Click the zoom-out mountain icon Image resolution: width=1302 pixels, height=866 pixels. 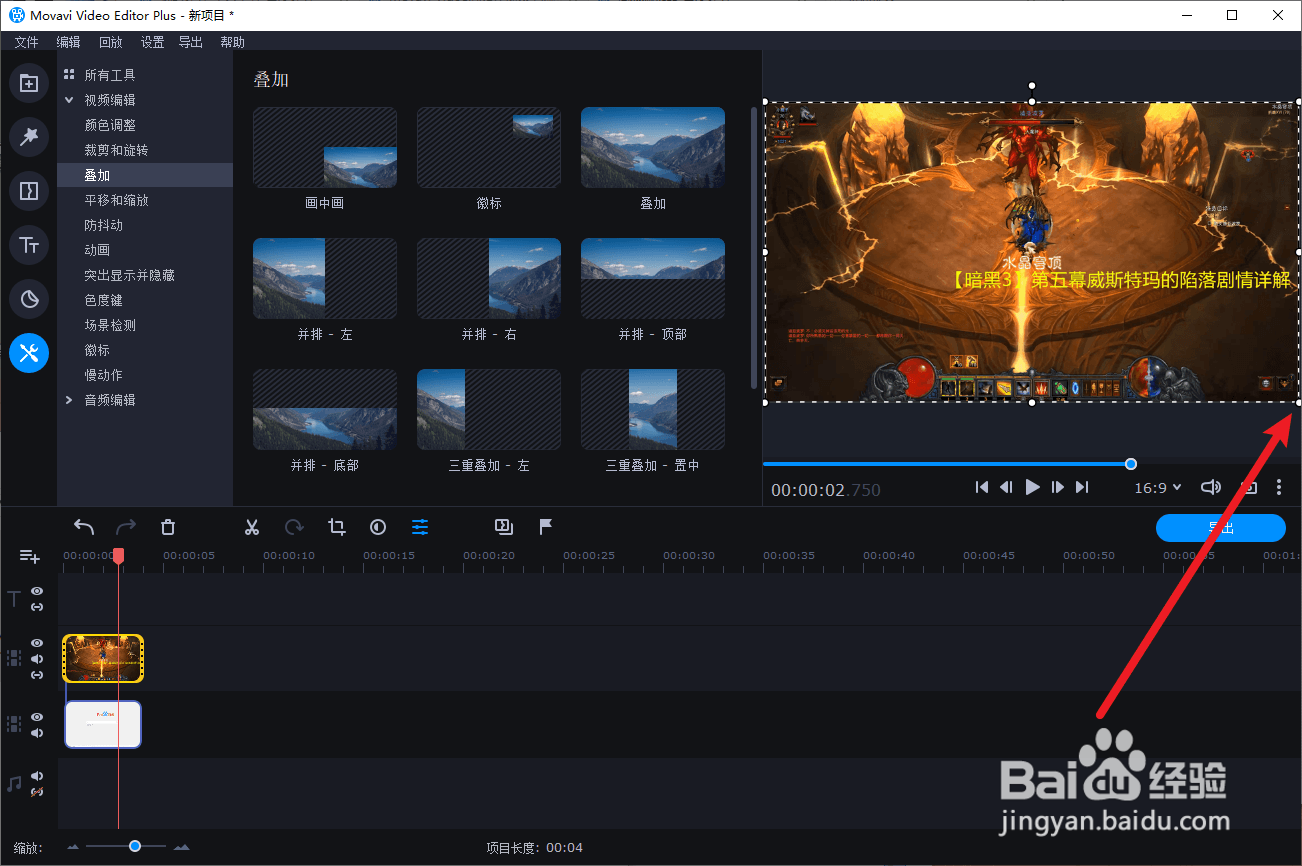tap(73, 847)
